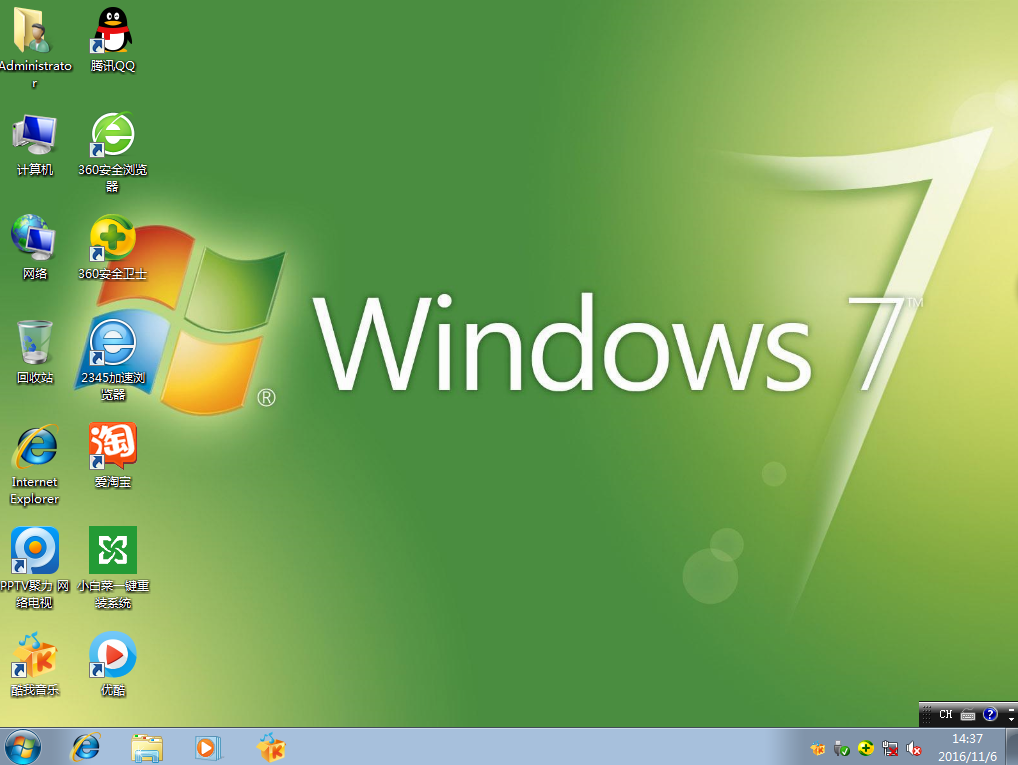Open Kuwo music box pinned on taskbar

click(271, 747)
